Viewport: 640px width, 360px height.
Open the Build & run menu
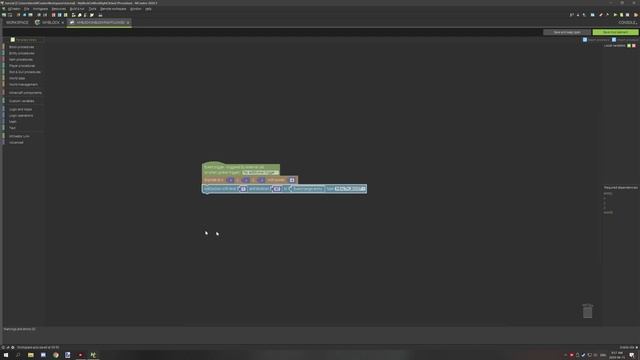click(x=77, y=9)
